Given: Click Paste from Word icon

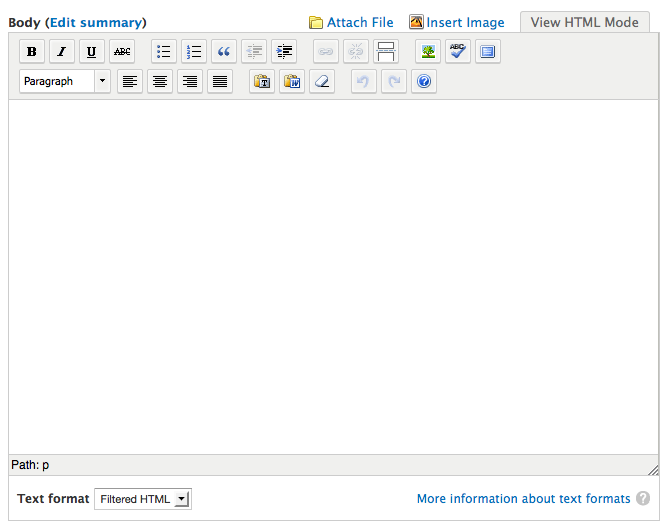Looking at the screenshot, I should [292, 81].
